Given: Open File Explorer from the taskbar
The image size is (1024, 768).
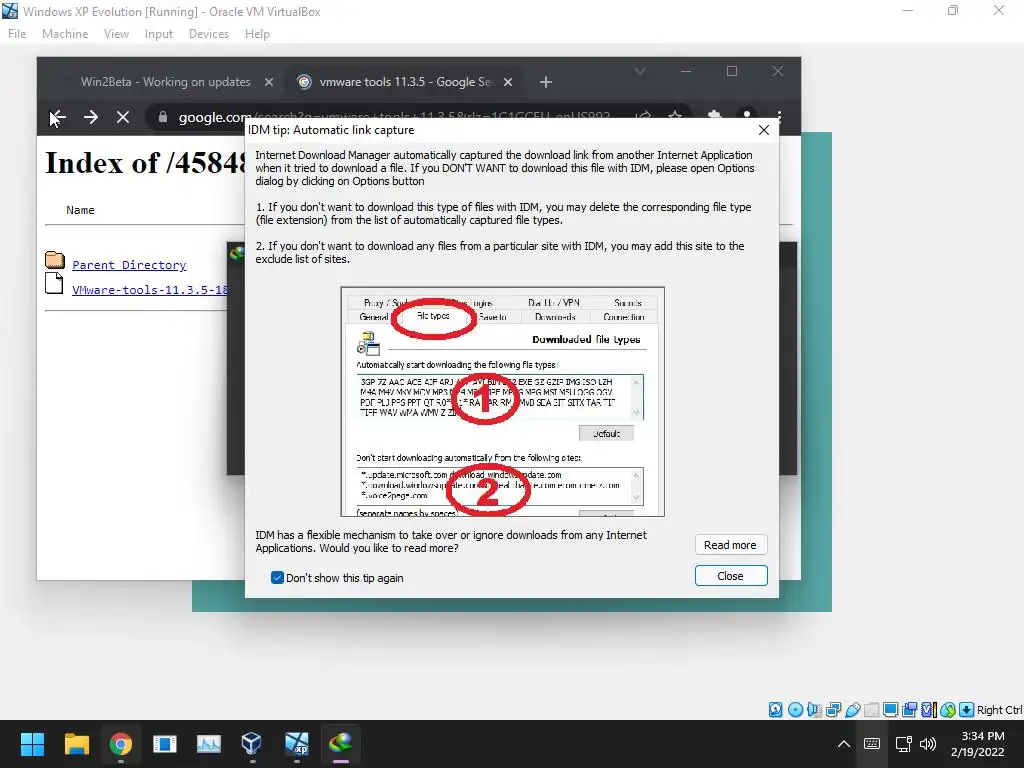Looking at the screenshot, I should point(76,743).
